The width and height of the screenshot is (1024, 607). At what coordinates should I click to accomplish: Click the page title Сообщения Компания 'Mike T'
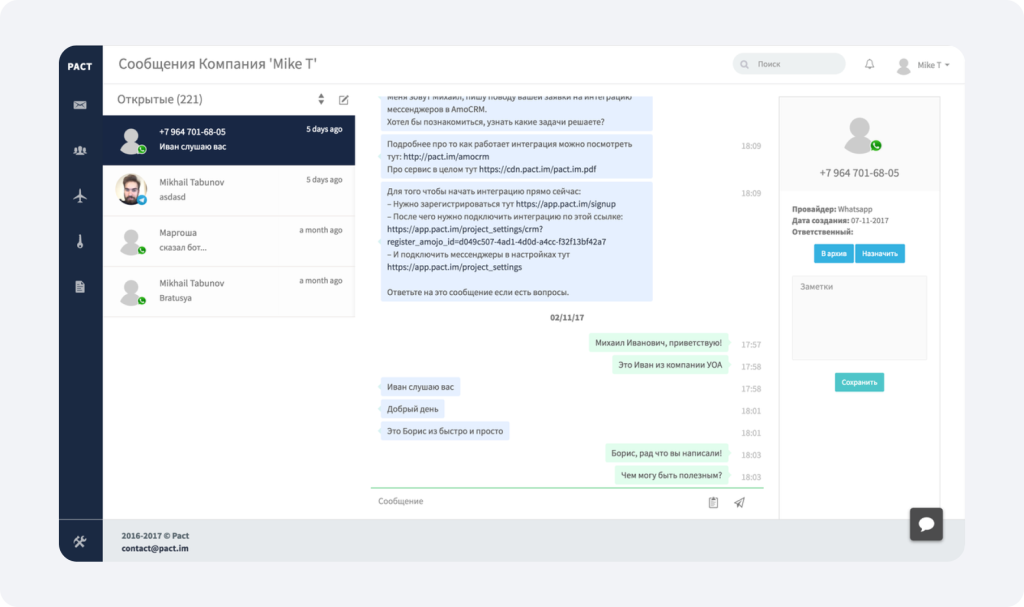(x=217, y=64)
